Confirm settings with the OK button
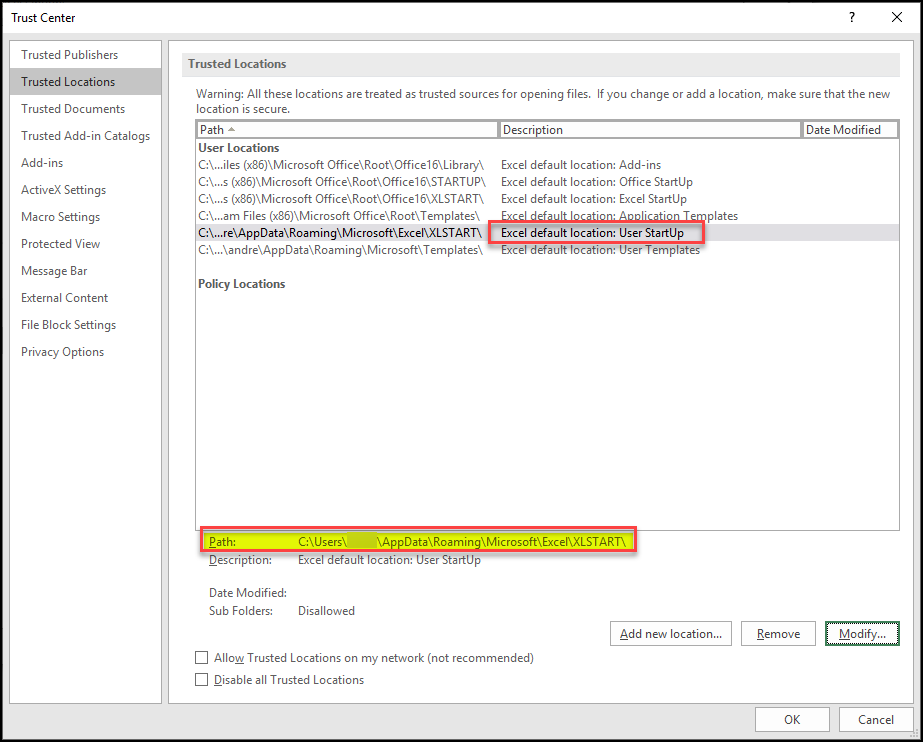 click(x=792, y=719)
